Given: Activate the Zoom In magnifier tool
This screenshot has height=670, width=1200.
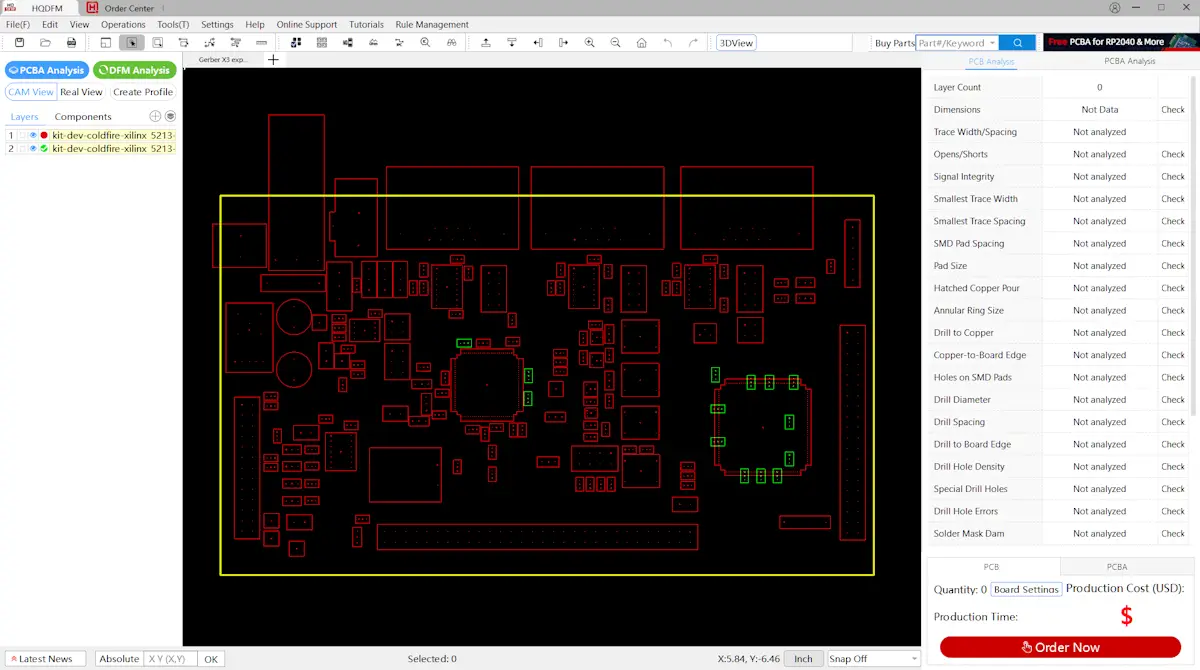Looking at the screenshot, I should coord(589,42).
